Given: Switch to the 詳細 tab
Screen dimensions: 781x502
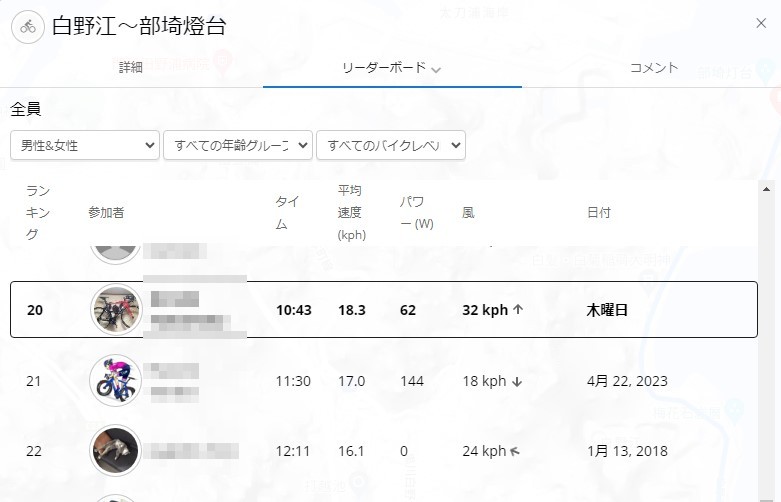Looking at the screenshot, I should click(x=131, y=68).
